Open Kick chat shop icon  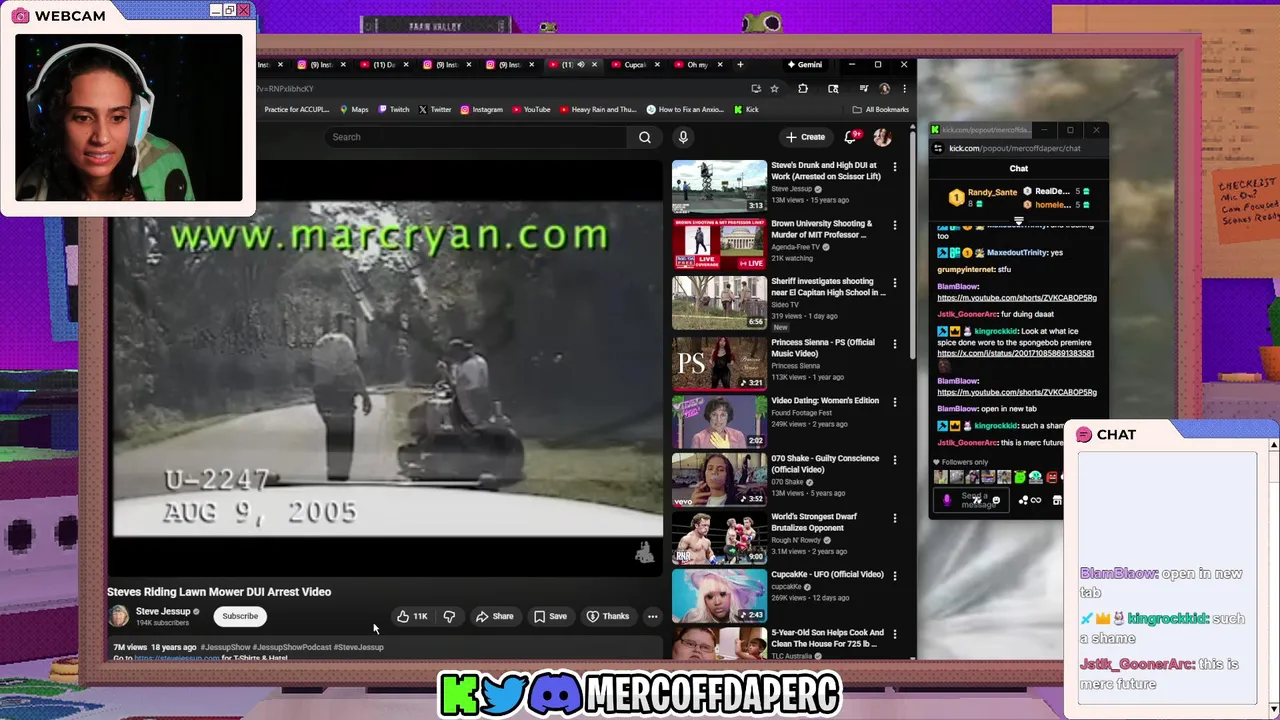[x=1057, y=500]
